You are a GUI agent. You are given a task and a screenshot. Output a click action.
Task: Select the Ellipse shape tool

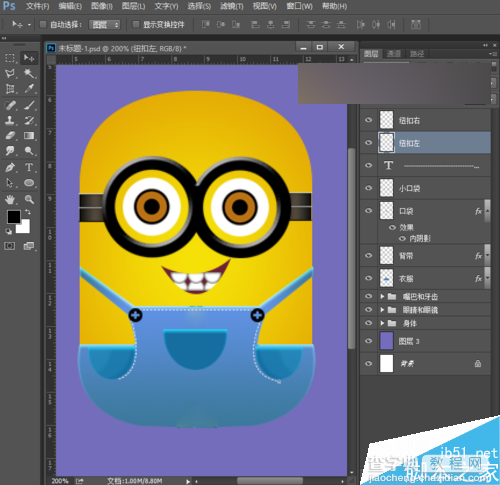tap(29, 183)
